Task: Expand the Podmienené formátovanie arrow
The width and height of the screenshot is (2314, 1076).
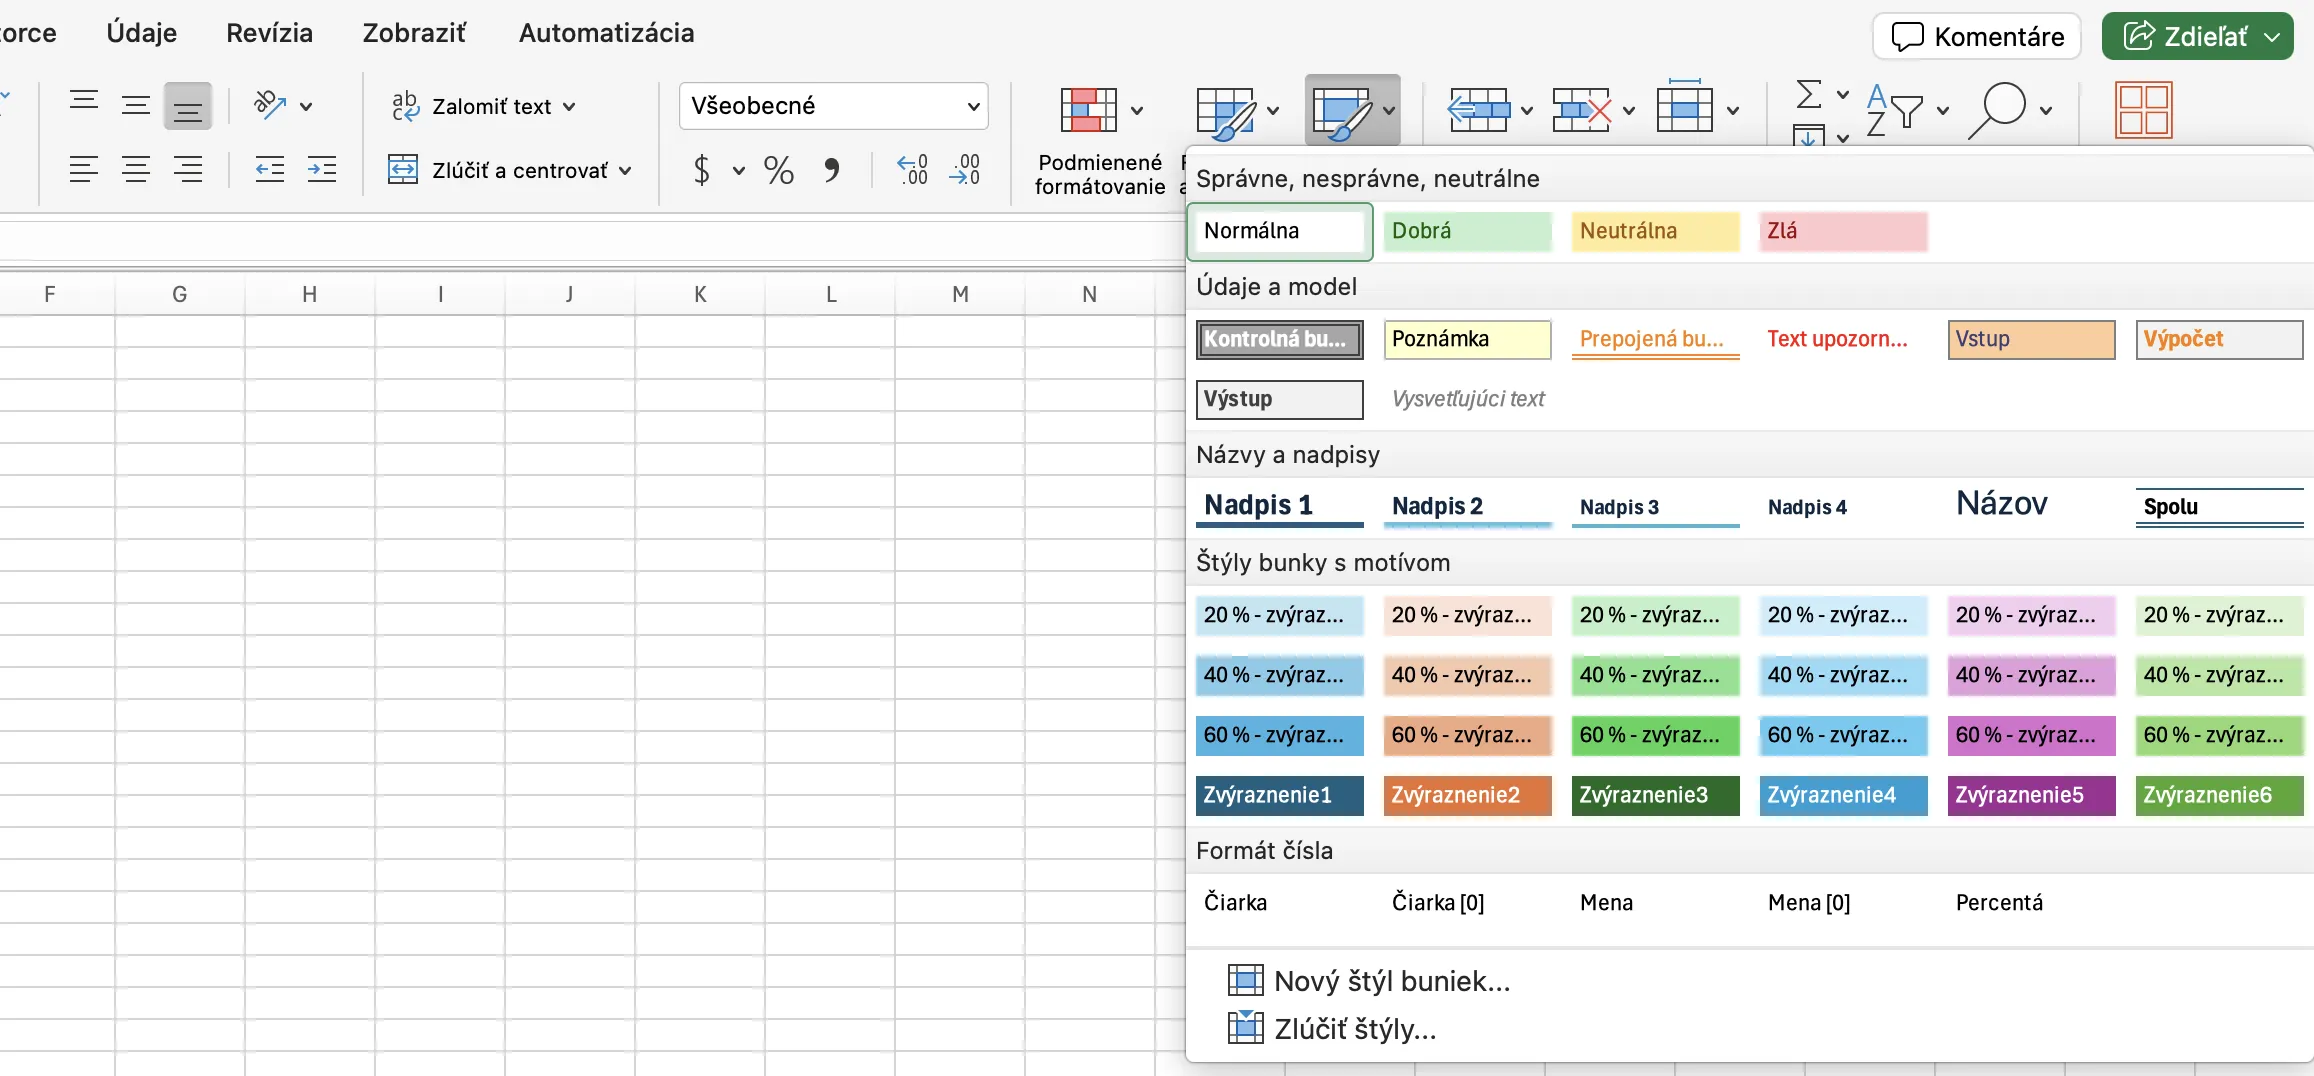Action: [1137, 110]
